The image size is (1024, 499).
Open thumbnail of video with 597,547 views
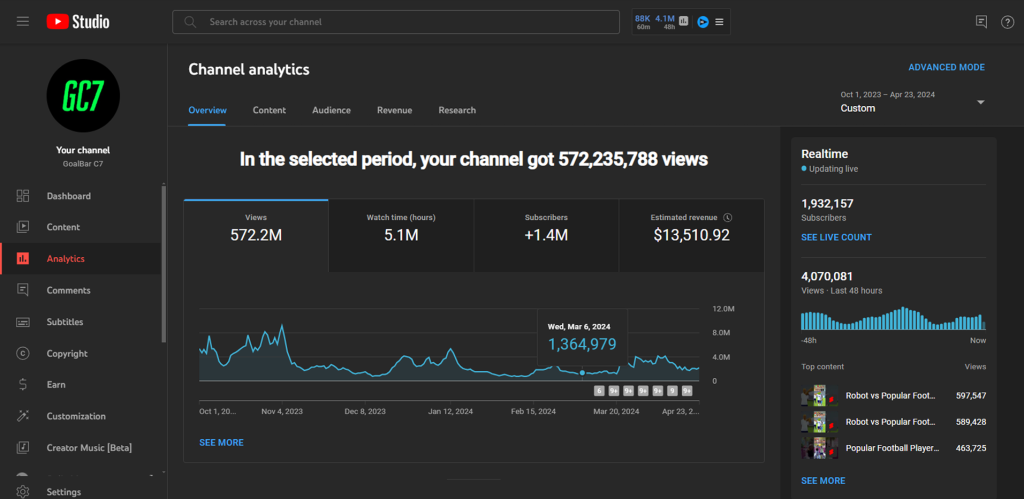coord(820,396)
